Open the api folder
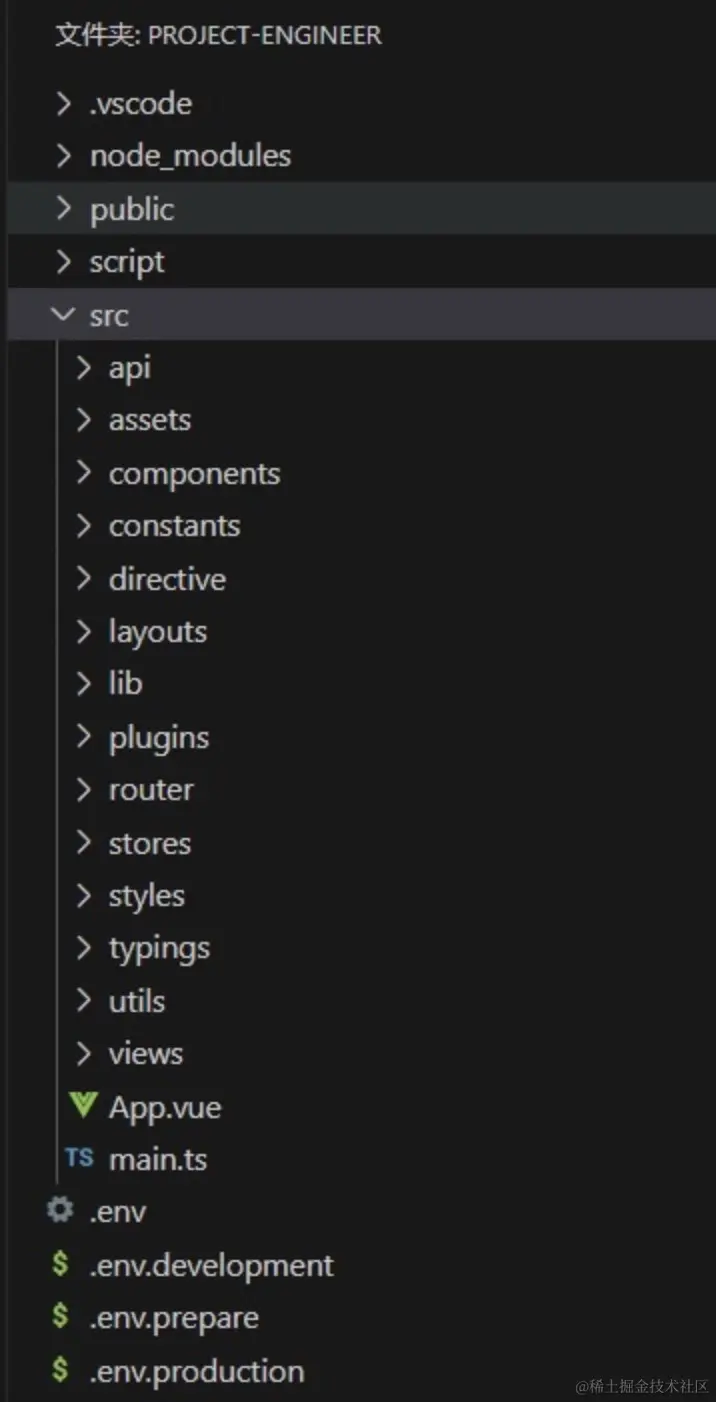Image resolution: width=716 pixels, height=1402 pixels. pyautogui.click(x=130, y=368)
